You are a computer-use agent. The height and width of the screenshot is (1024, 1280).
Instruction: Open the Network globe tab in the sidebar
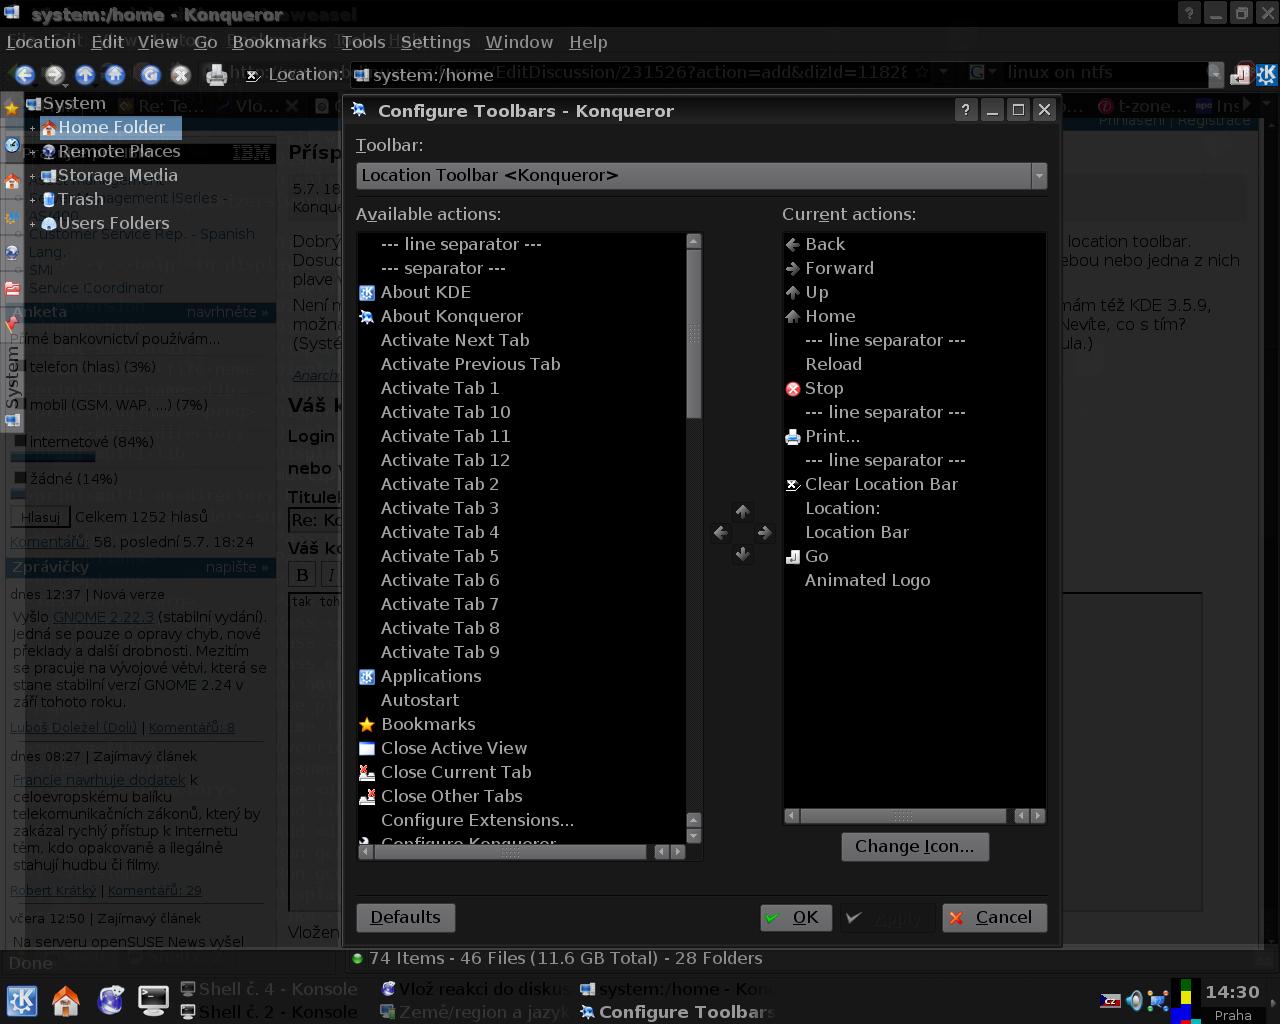(12, 252)
